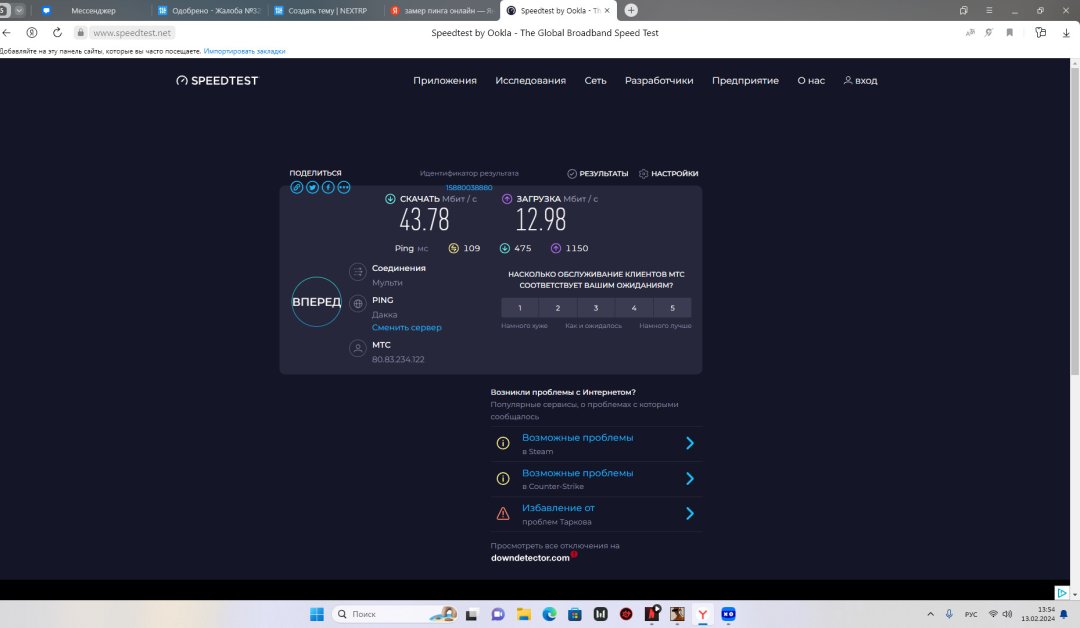
Task: Open clock 13:54 date panel
Action: pos(1038,614)
